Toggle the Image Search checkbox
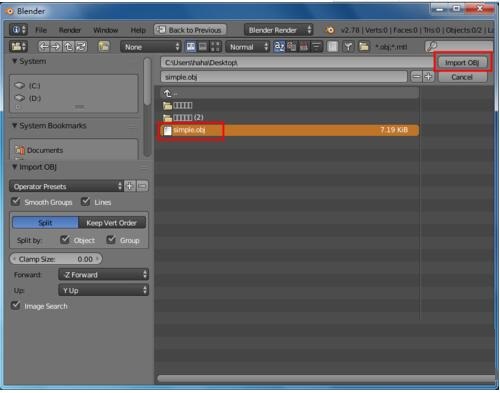This screenshot has height=393, width=500. coord(16,305)
